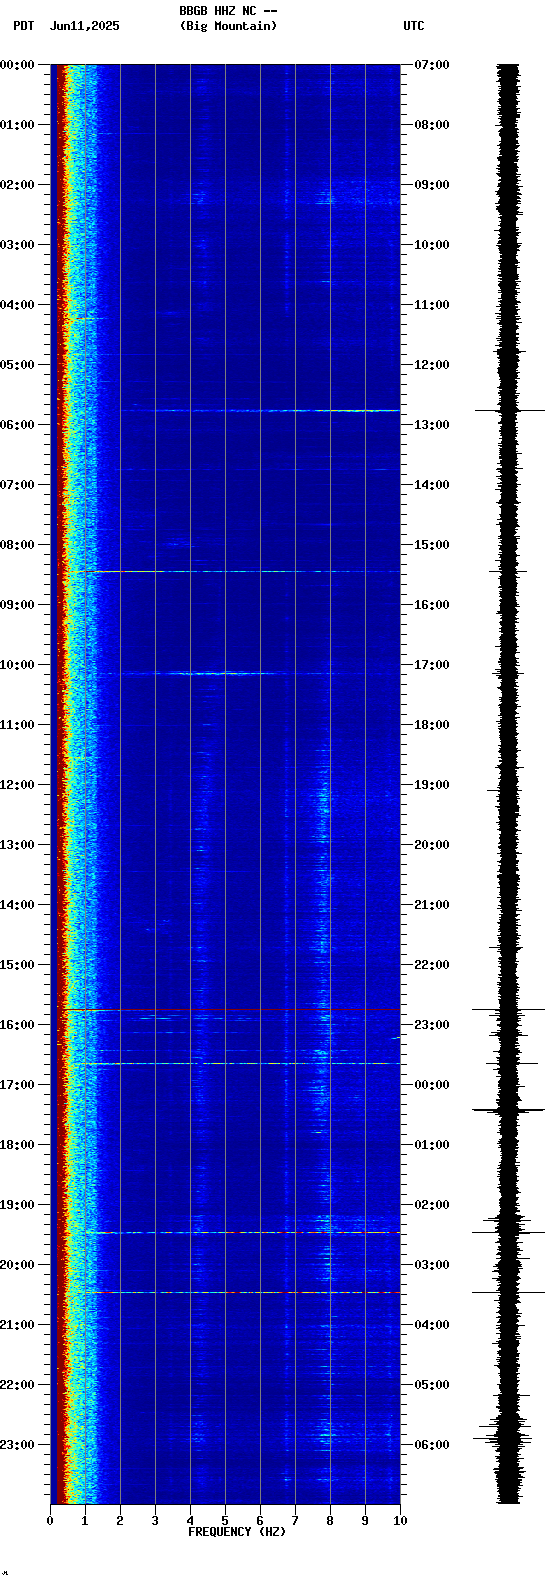Click the 02:00 PDT time label
This screenshot has height=1584, width=552.
coord(18,185)
